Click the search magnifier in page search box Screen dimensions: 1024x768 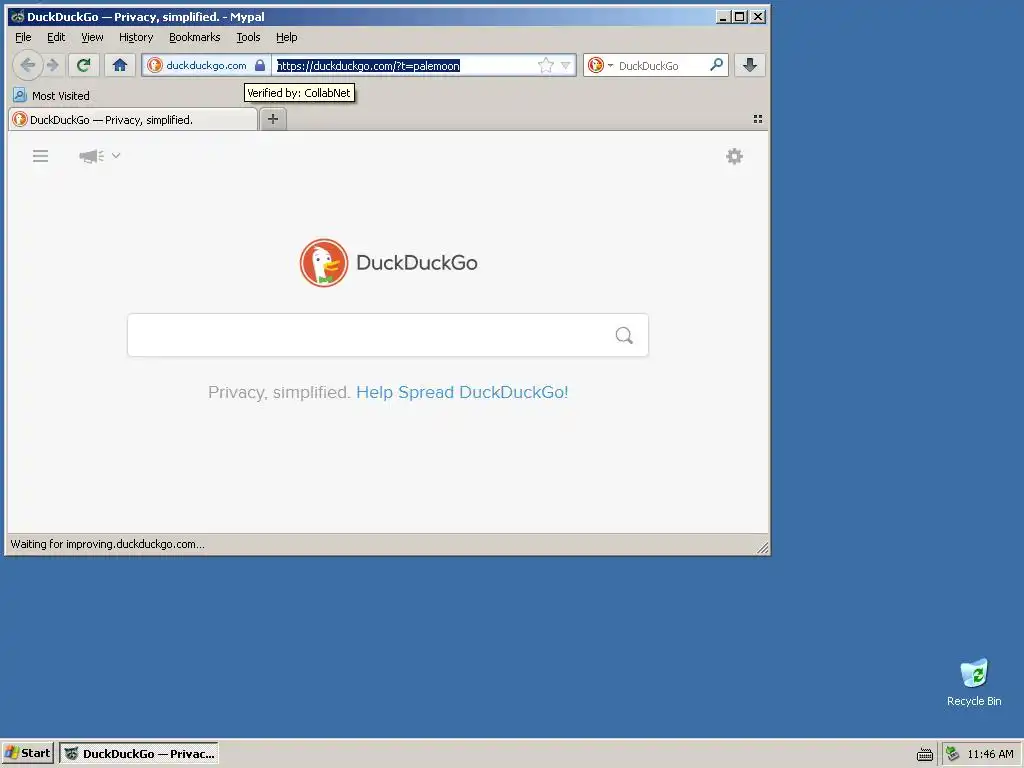[x=624, y=335]
